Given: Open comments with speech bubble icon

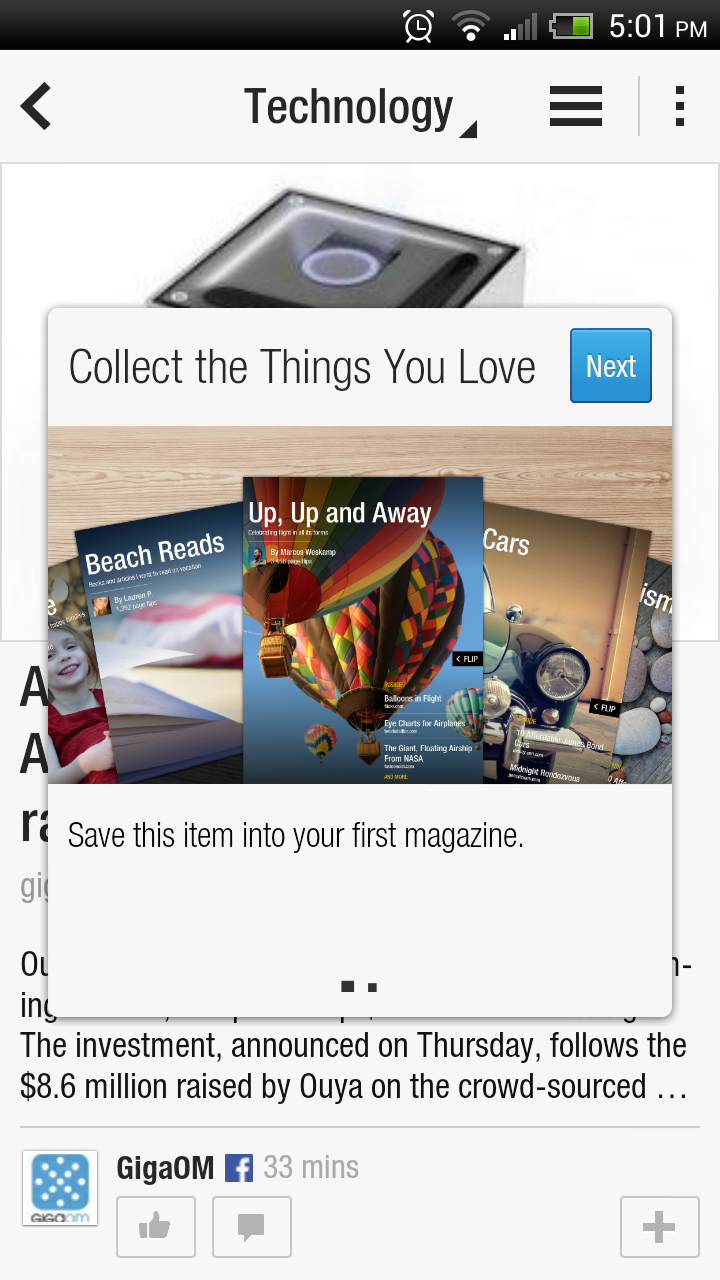Looking at the screenshot, I should coord(251,1226).
